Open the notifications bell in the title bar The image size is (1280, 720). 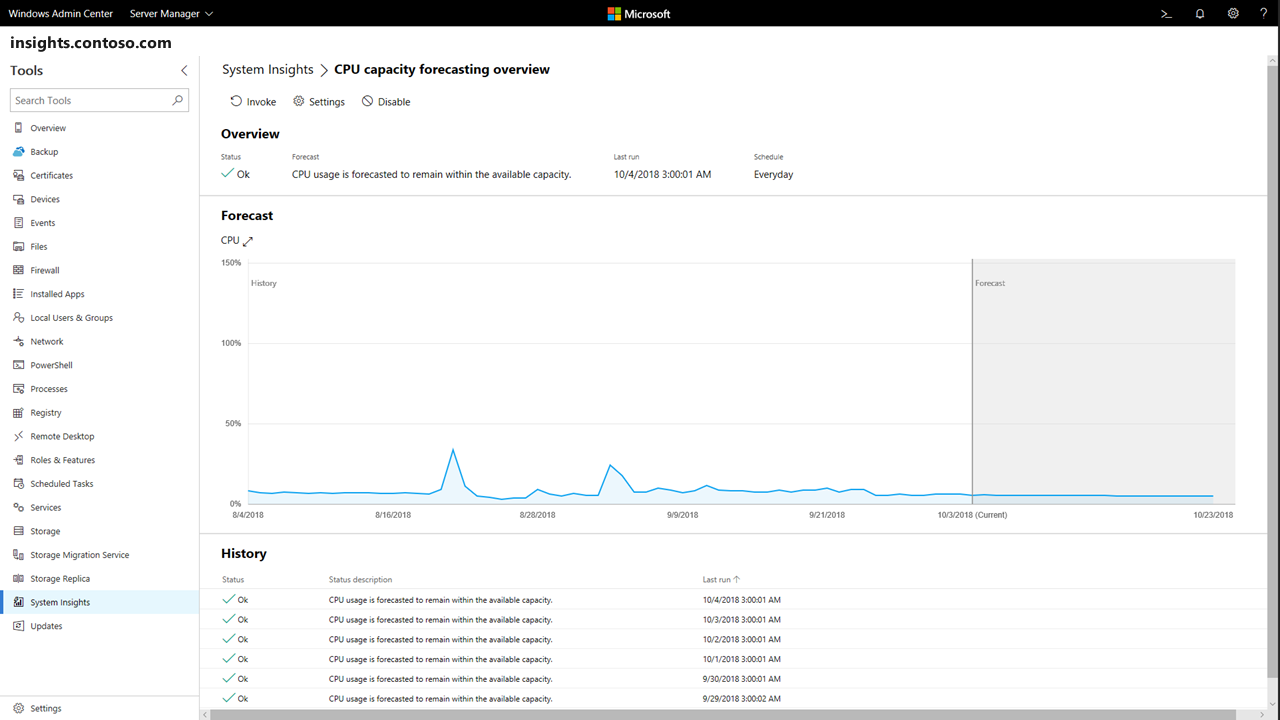(x=1199, y=13)
